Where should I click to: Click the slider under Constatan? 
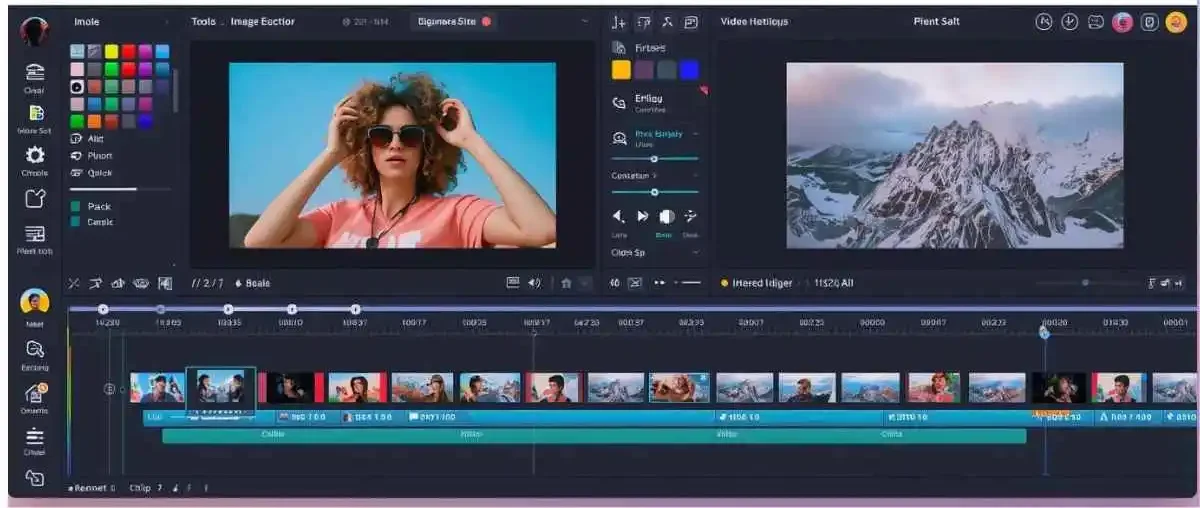[655, 192]
